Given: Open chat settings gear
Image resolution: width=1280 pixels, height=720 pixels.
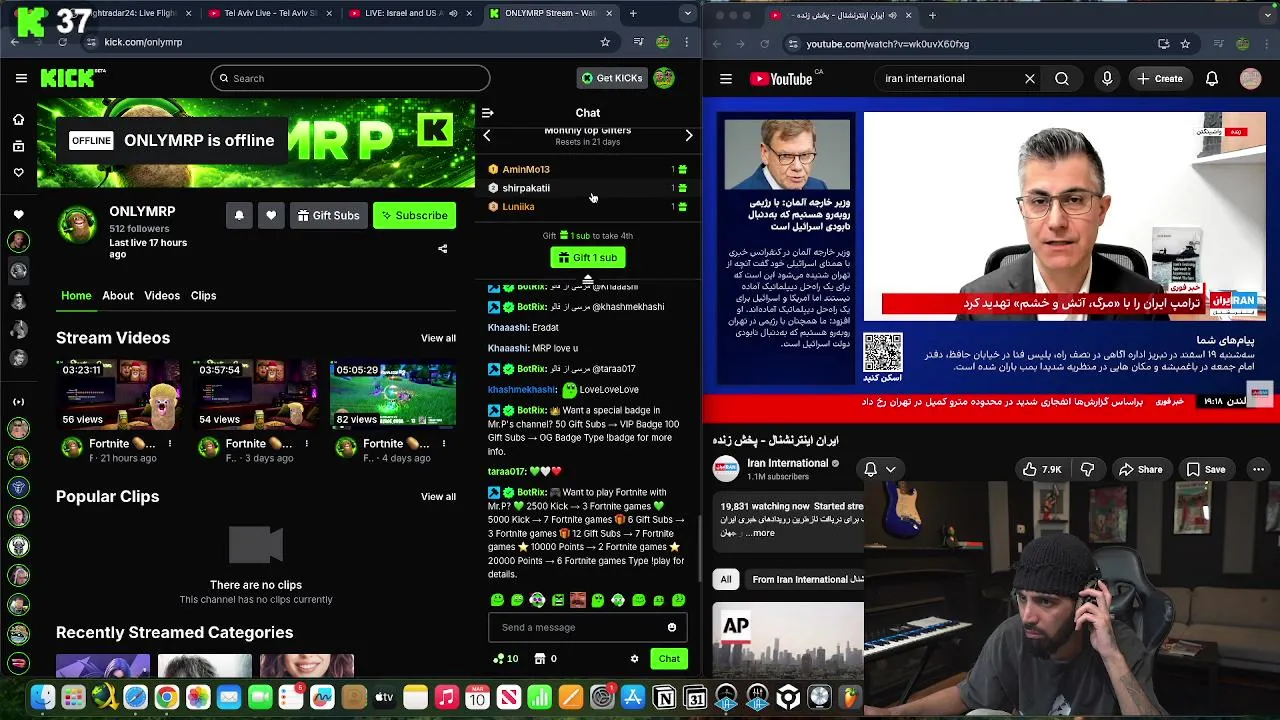Looking at the screenshot, I should pyautogui.click(x=634, y=659).
